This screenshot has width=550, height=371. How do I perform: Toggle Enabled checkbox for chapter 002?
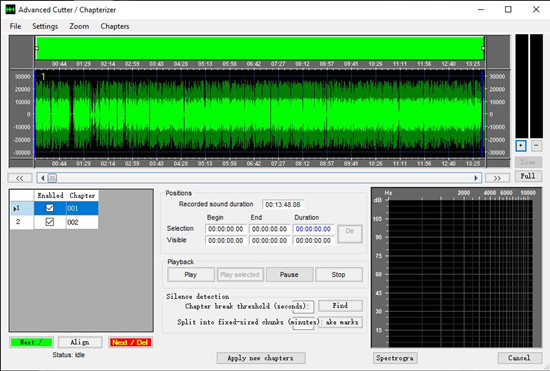pos(50,222)
